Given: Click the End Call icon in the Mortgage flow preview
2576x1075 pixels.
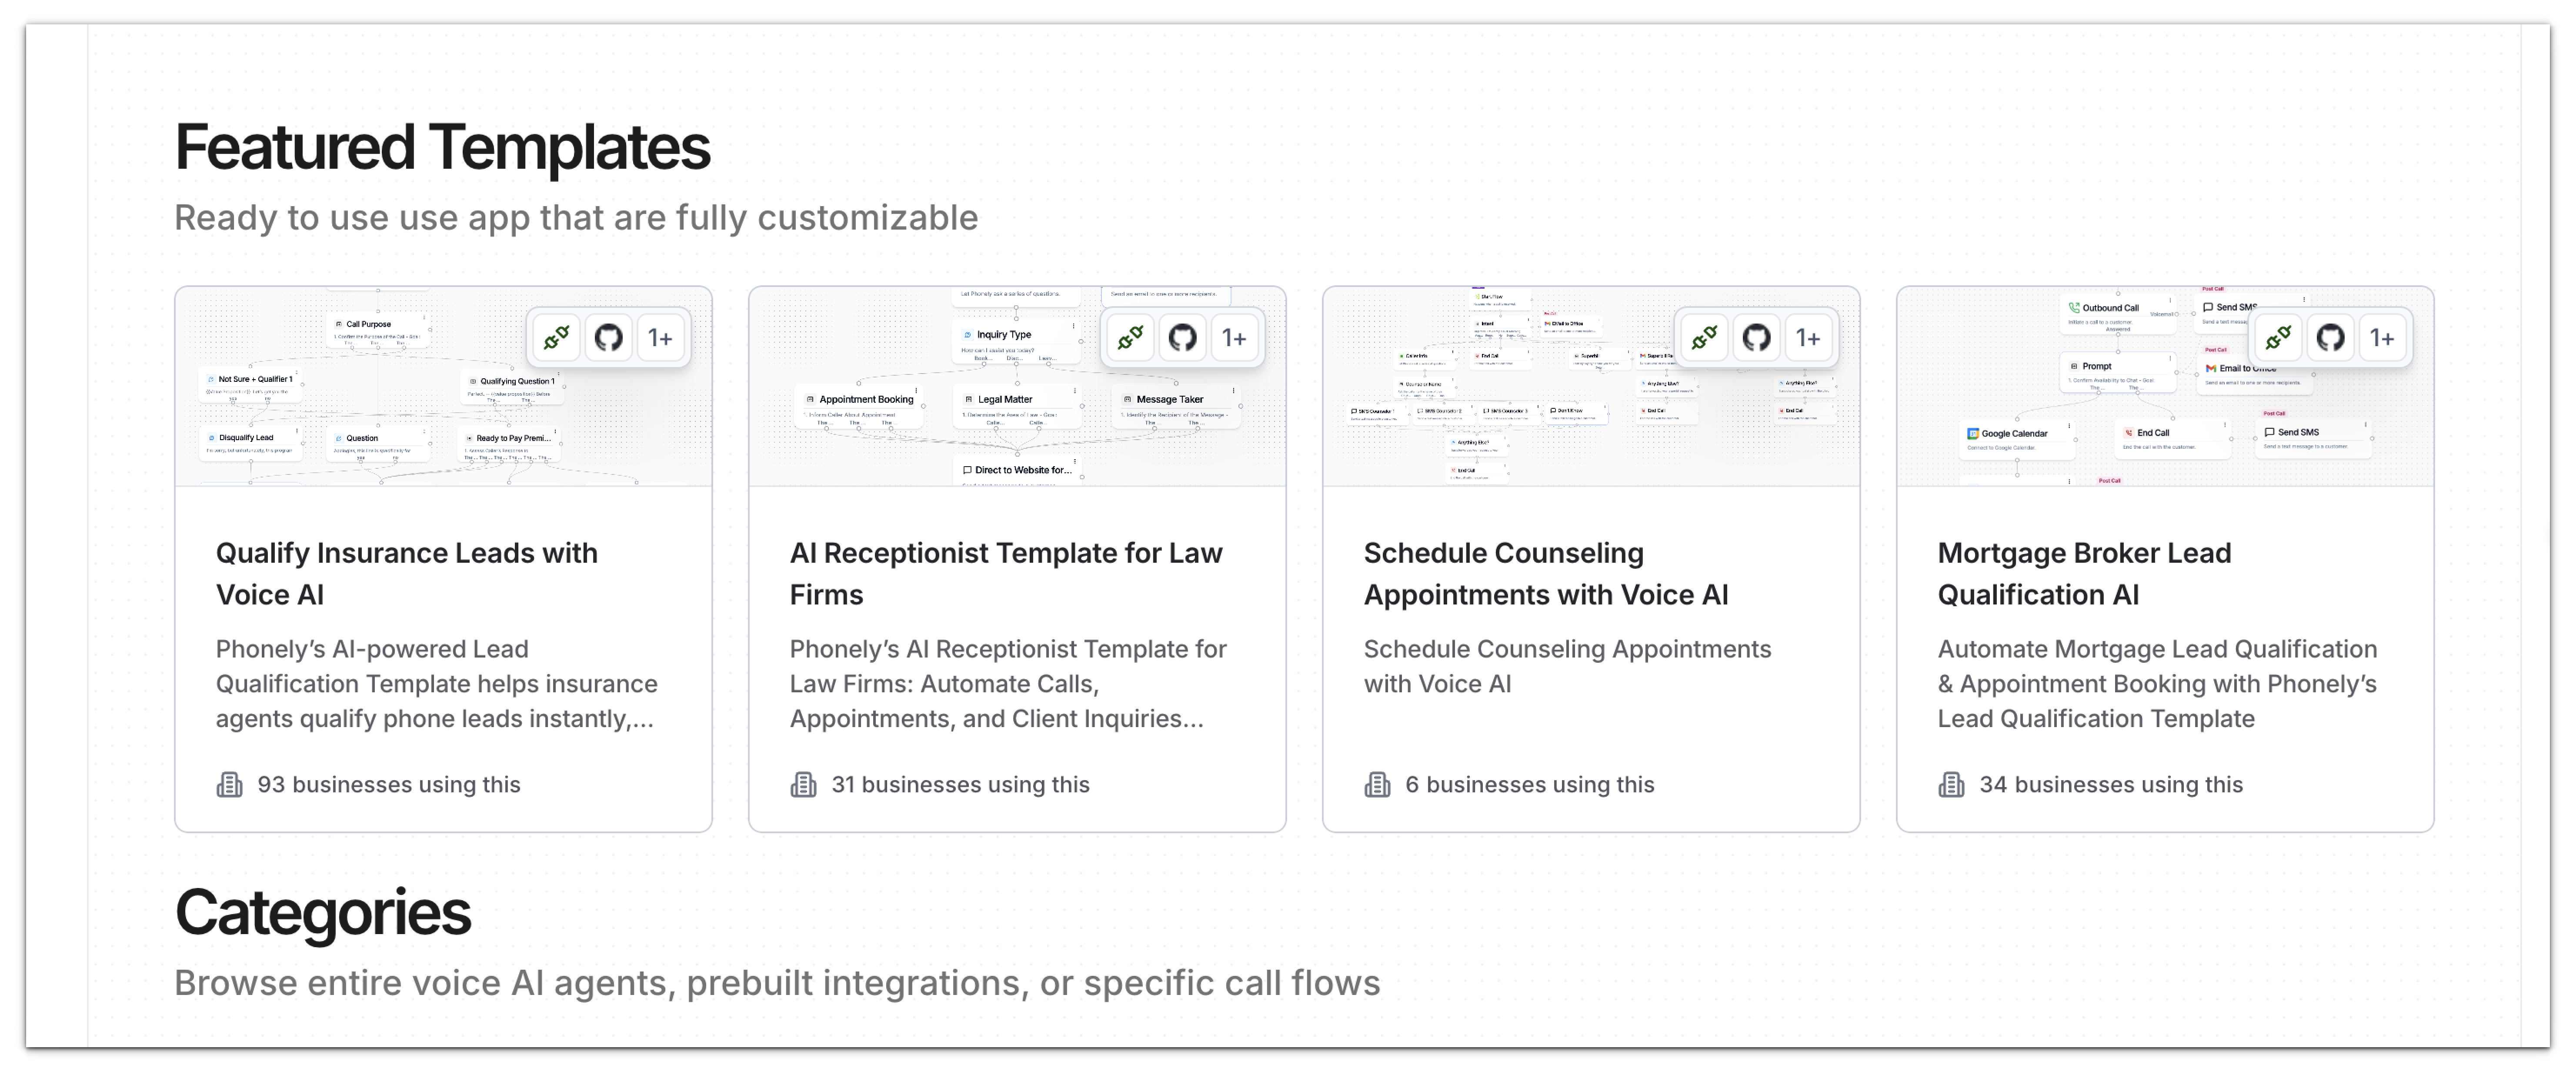Looking at the screenshot, I should tap(2129, 431).
